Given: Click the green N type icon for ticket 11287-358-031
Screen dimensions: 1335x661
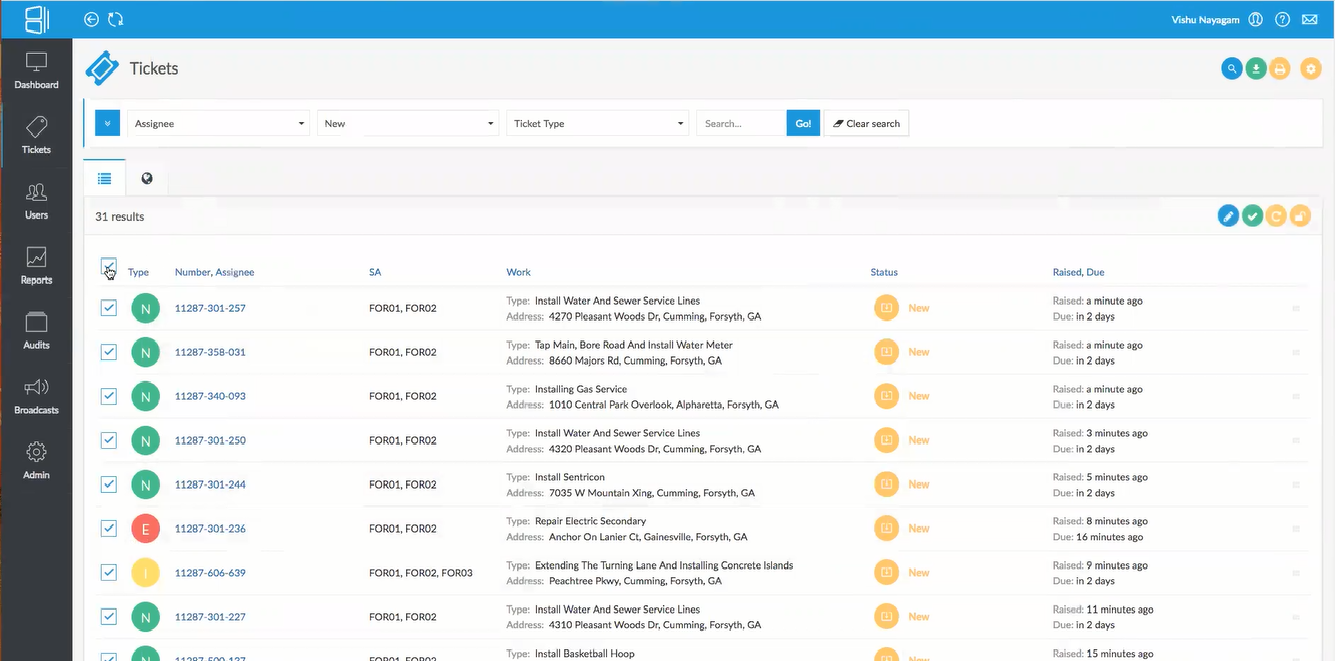Looking at the screenshot, I should (145, 352).
